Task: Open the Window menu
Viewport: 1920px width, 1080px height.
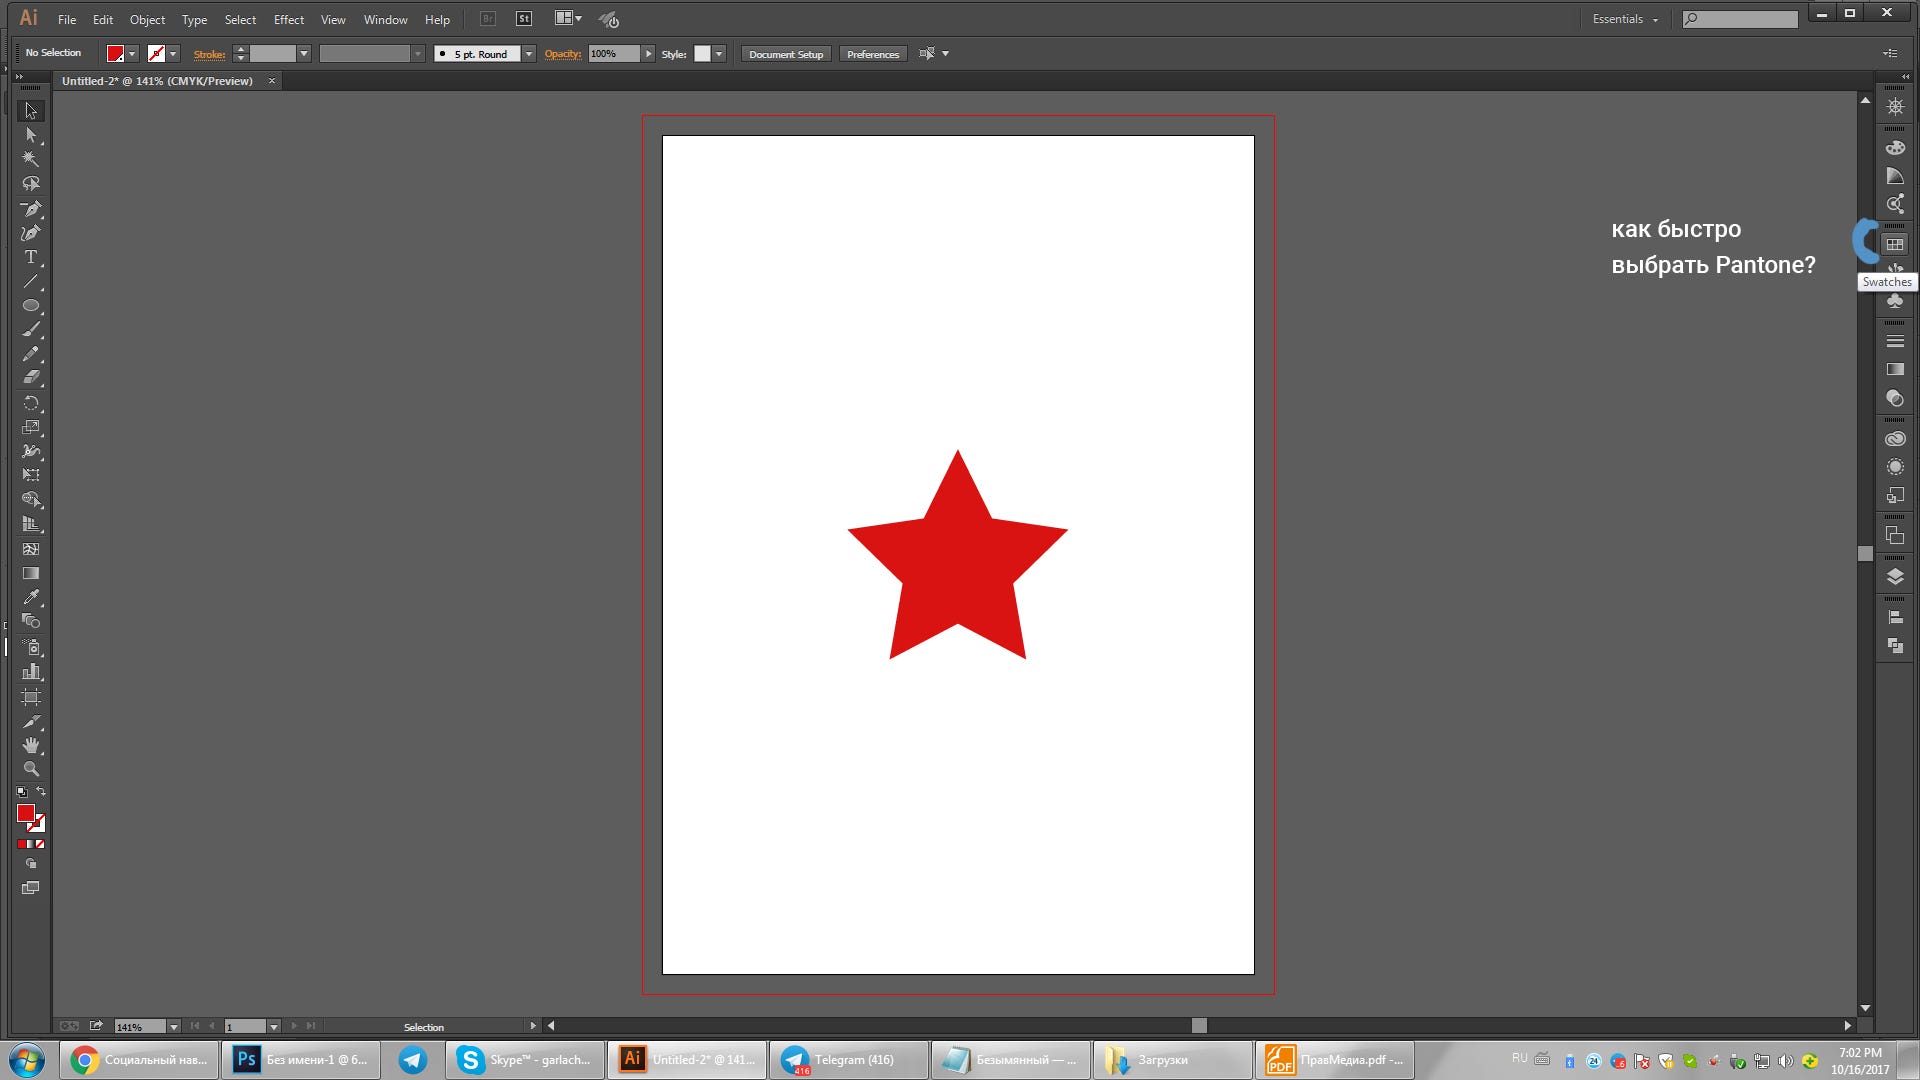Action: [x=385, y=19]
